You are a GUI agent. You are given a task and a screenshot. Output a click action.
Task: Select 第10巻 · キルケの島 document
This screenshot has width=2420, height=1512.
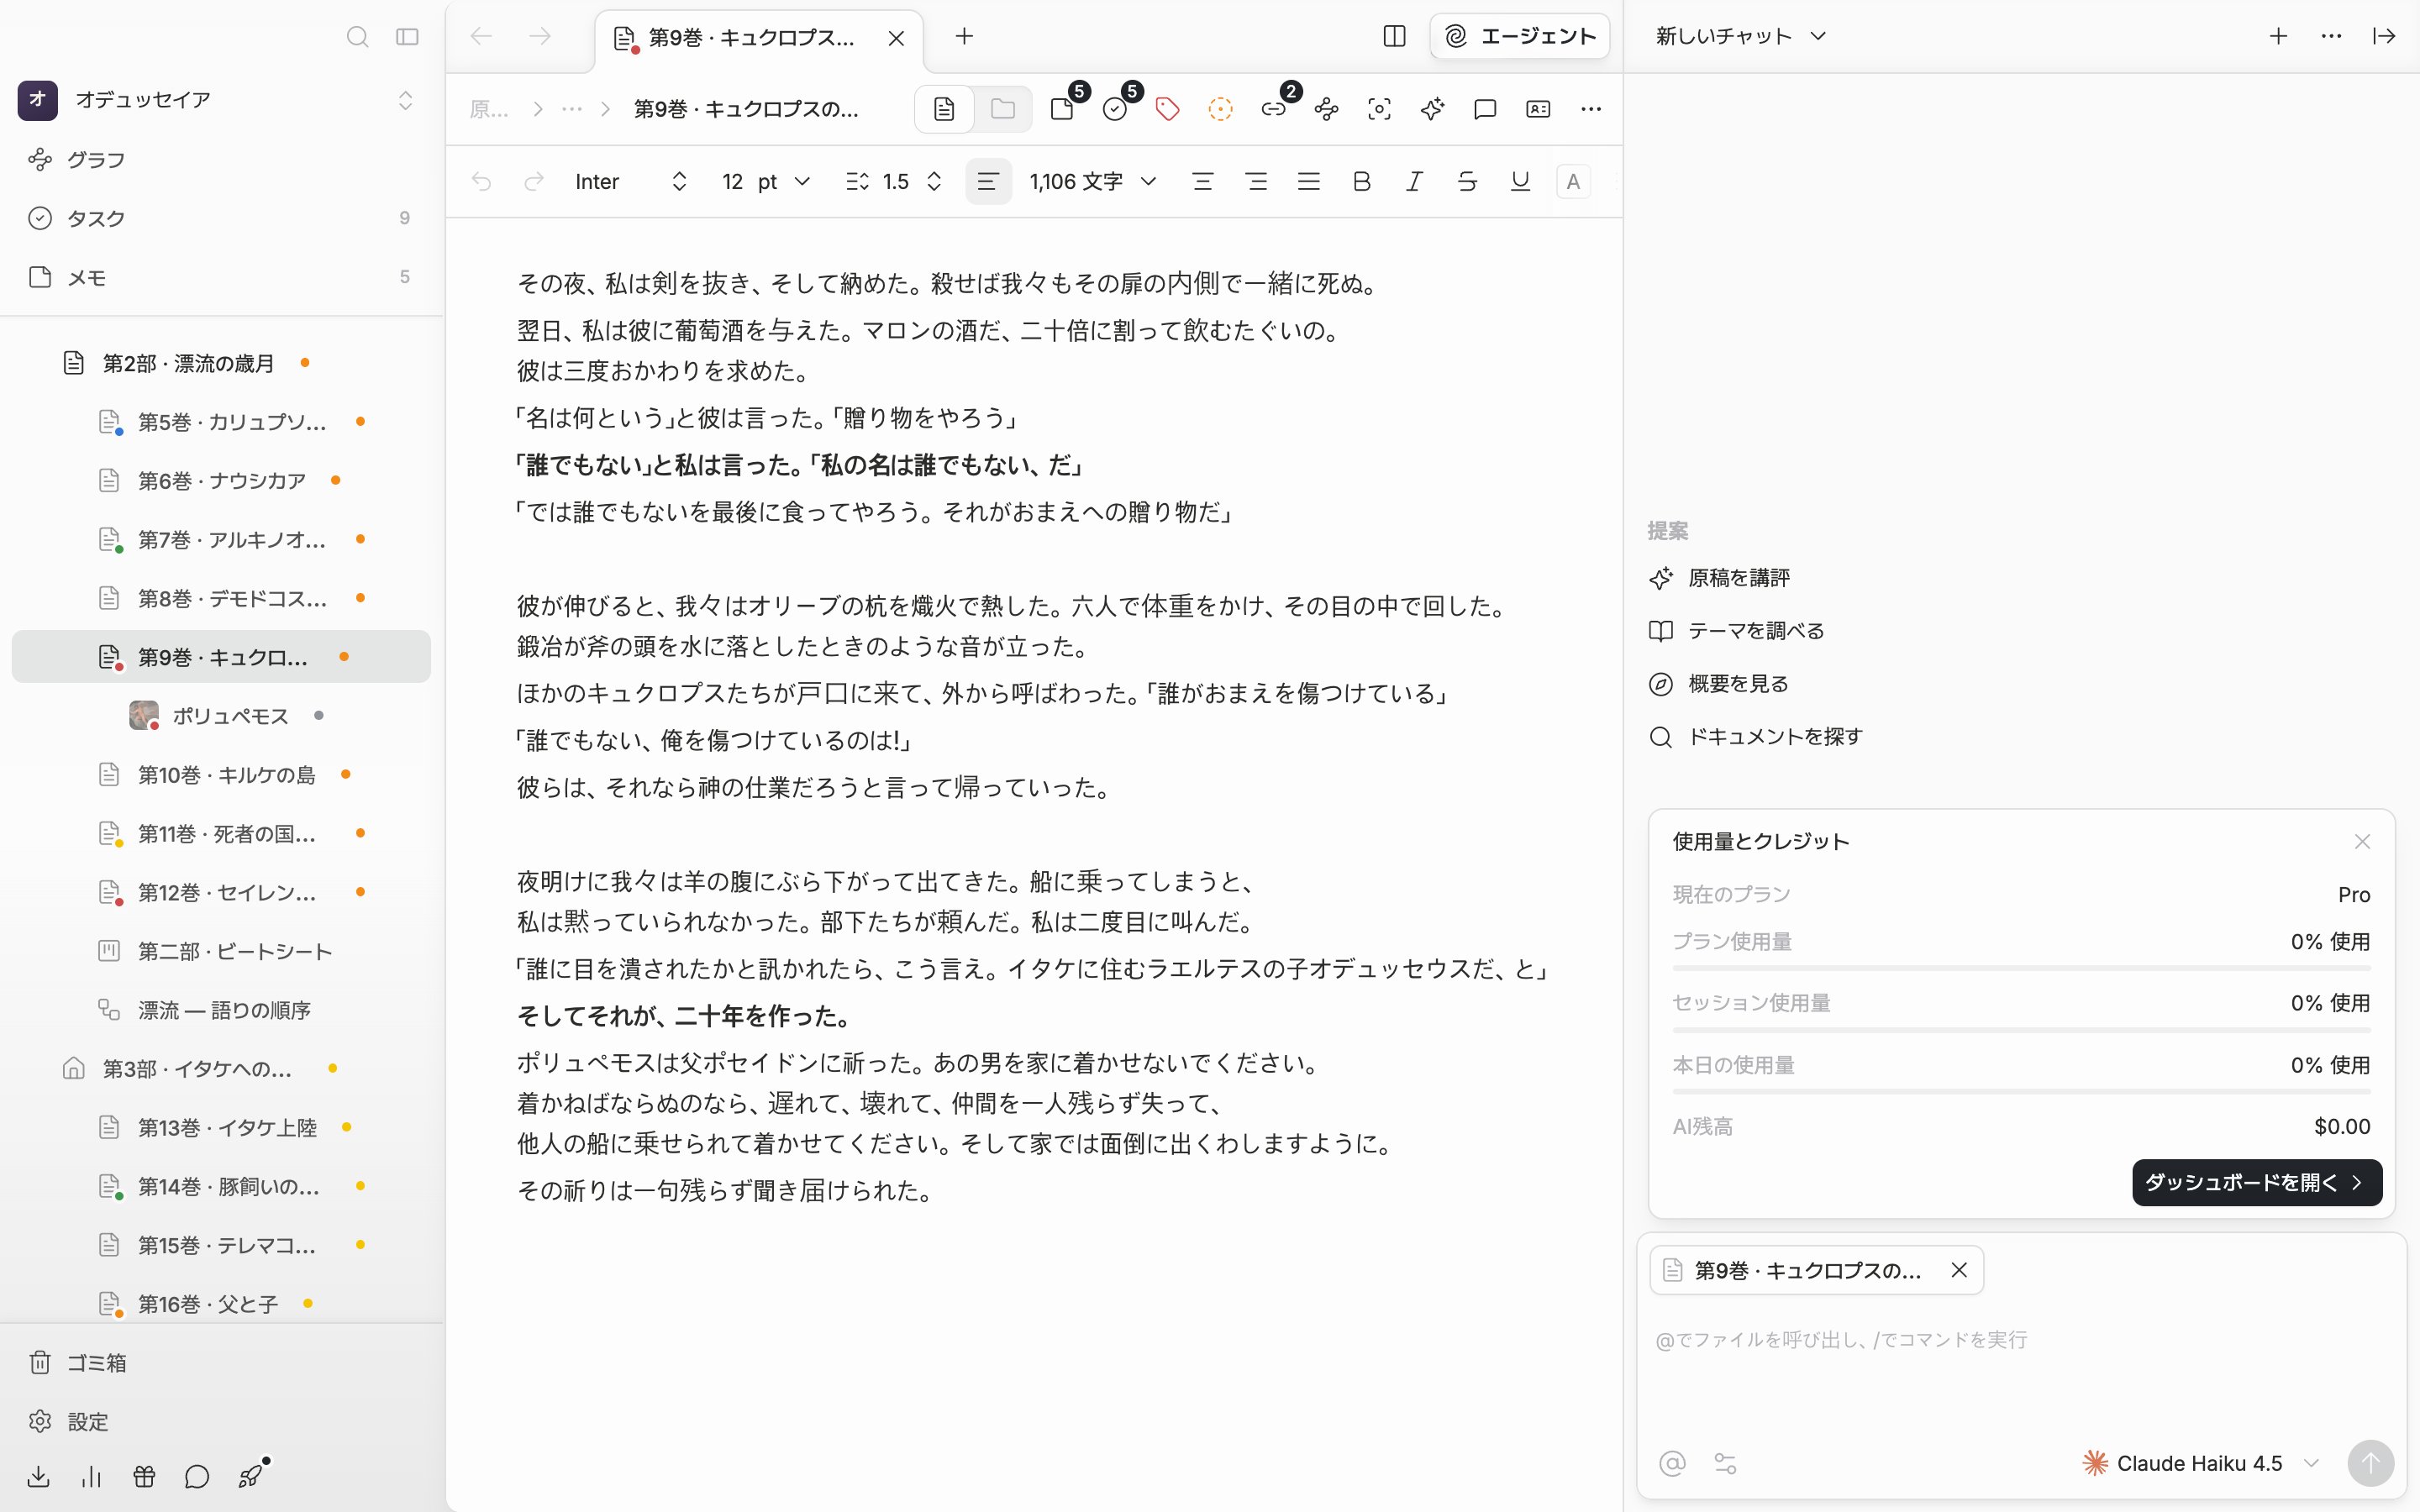(222, 775)
